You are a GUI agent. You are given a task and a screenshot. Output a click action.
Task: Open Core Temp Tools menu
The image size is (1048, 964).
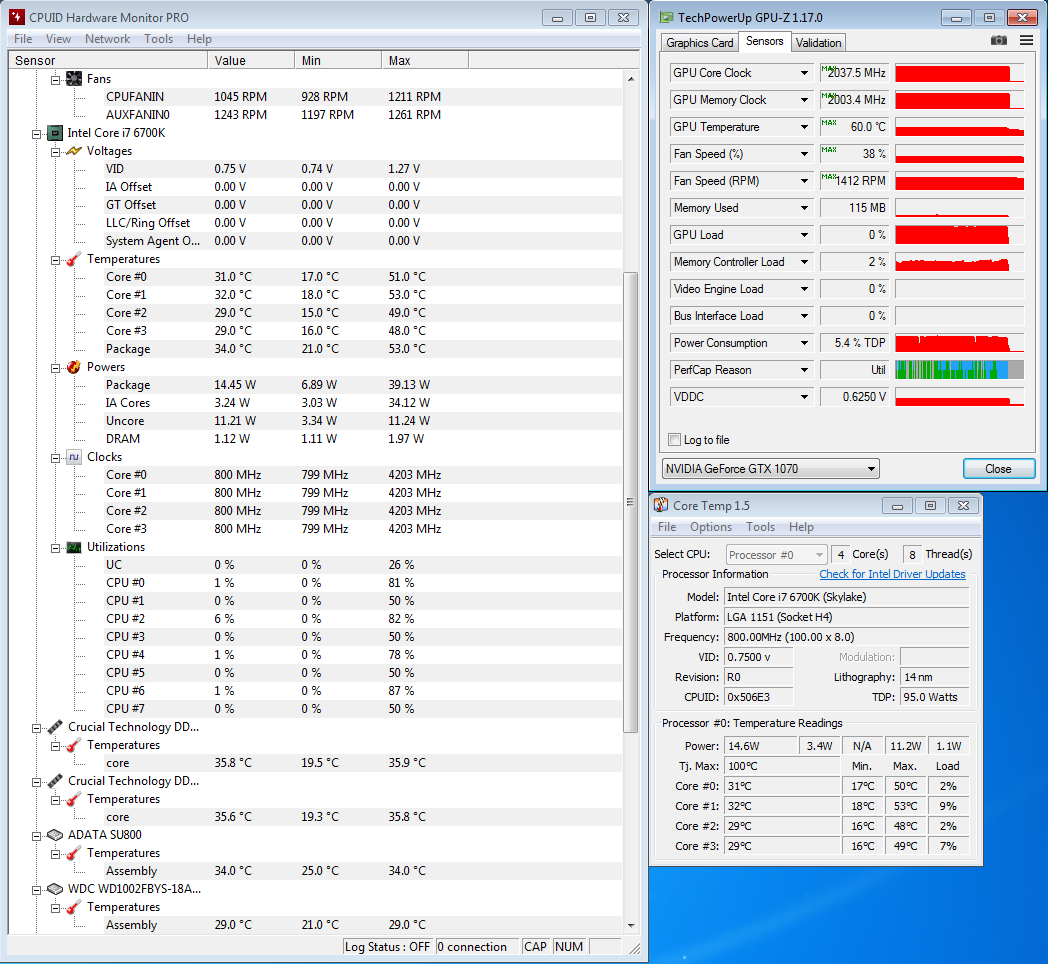[761, 527]
